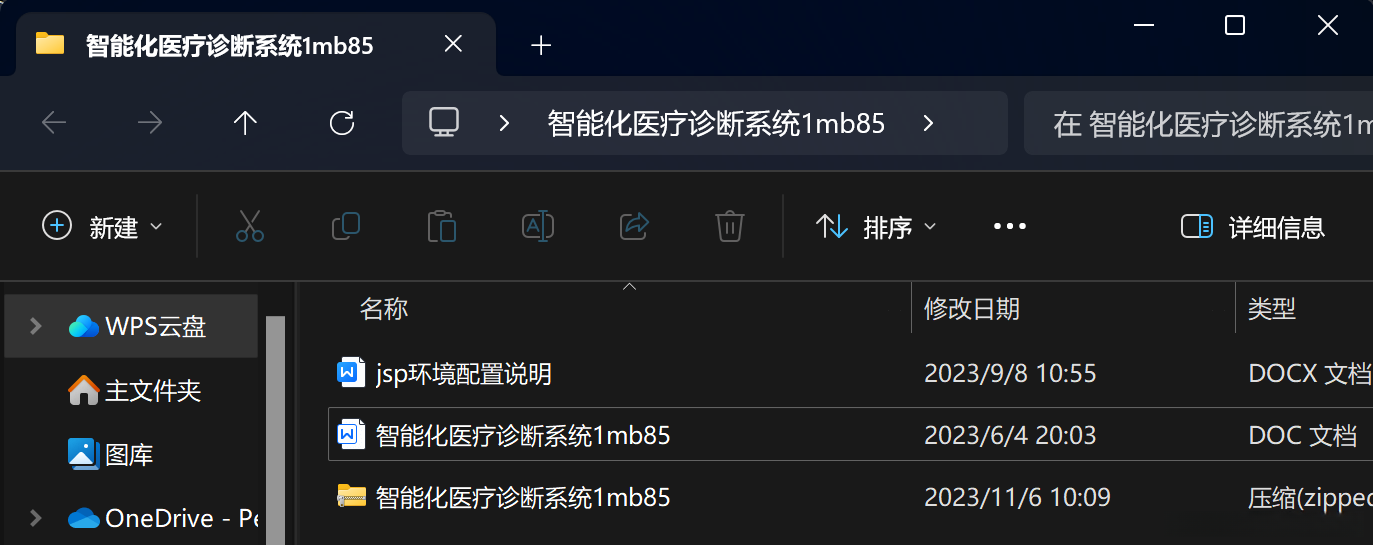The height and width of the screenshot is (545, 1373).
Task: Open the 新建 dropdown menu
Action: pos(102,227)
